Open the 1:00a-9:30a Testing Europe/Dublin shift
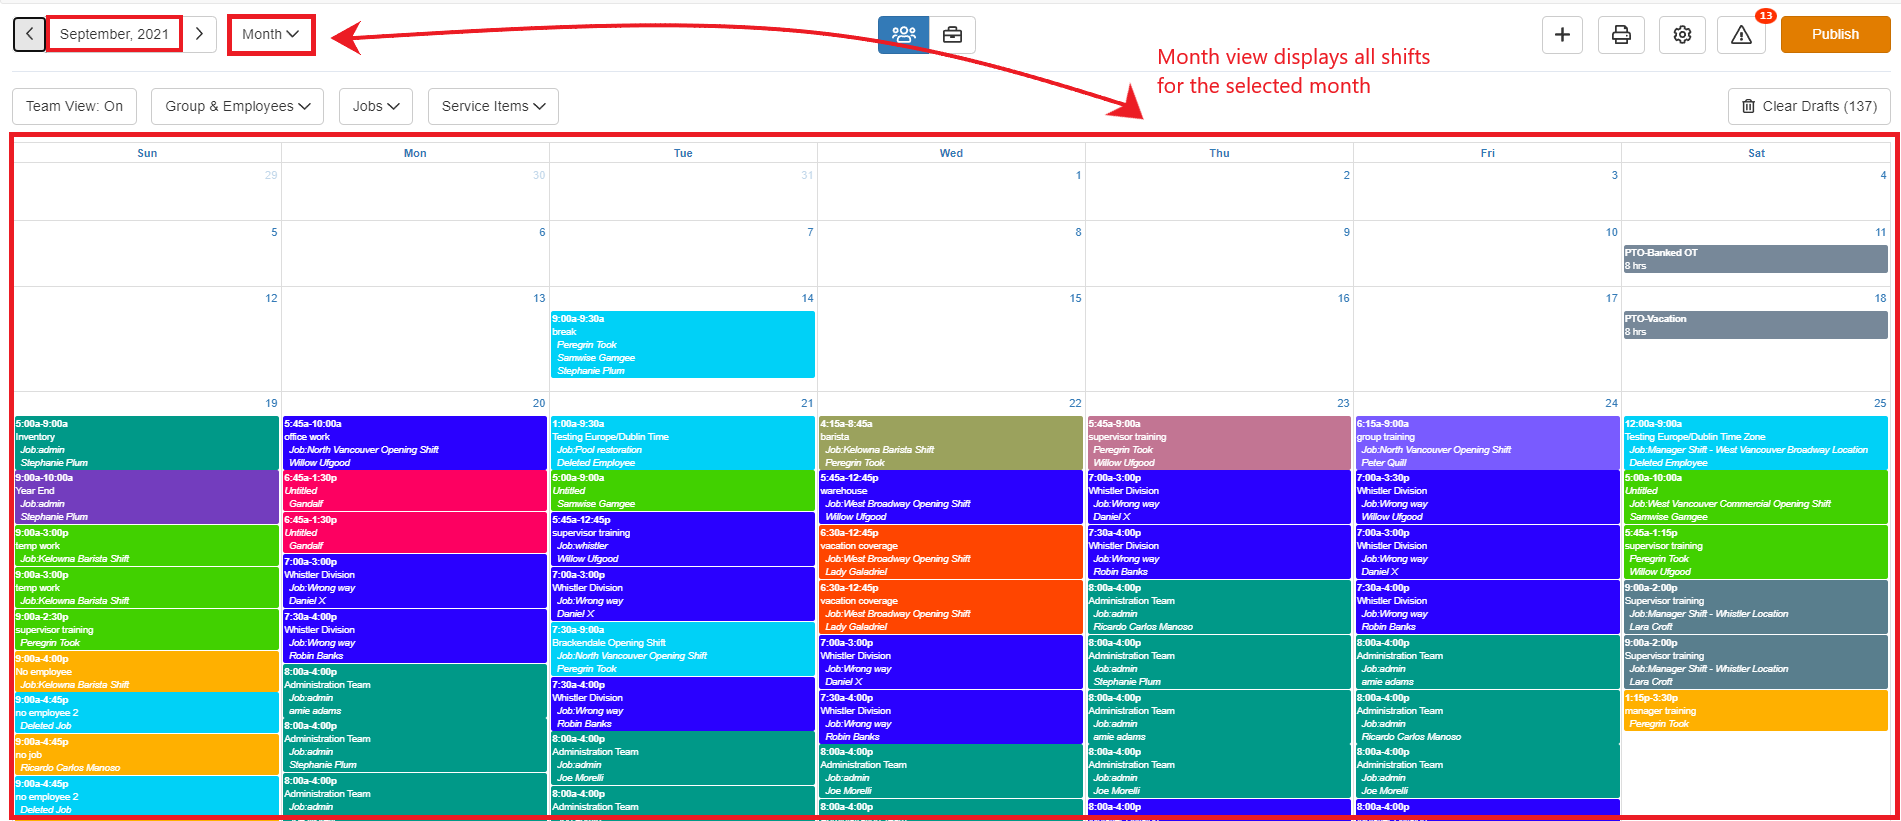Viewport: 1901px width, 821px height. [683, 443]
